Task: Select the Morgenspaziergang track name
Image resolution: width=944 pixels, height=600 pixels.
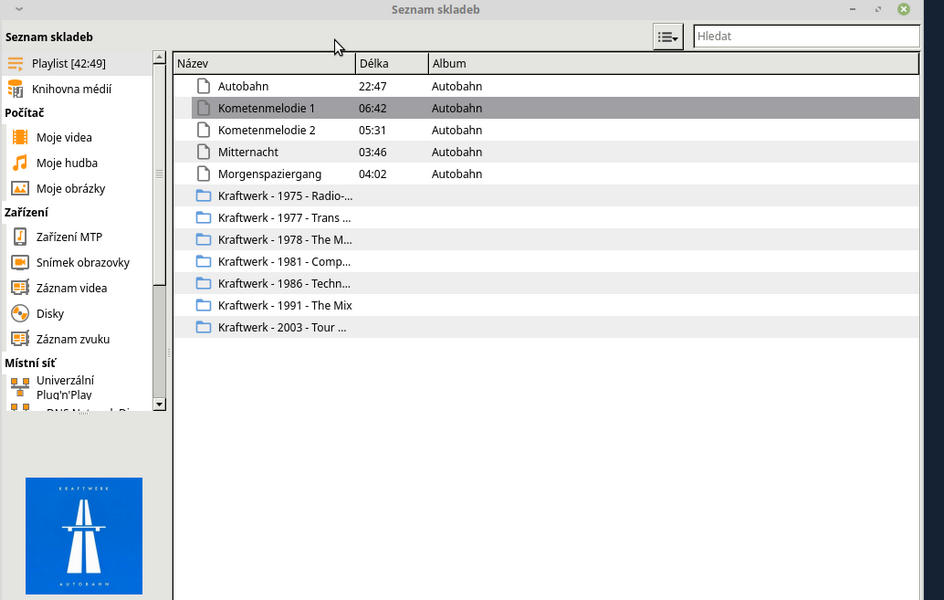Action: click(270, 174)
